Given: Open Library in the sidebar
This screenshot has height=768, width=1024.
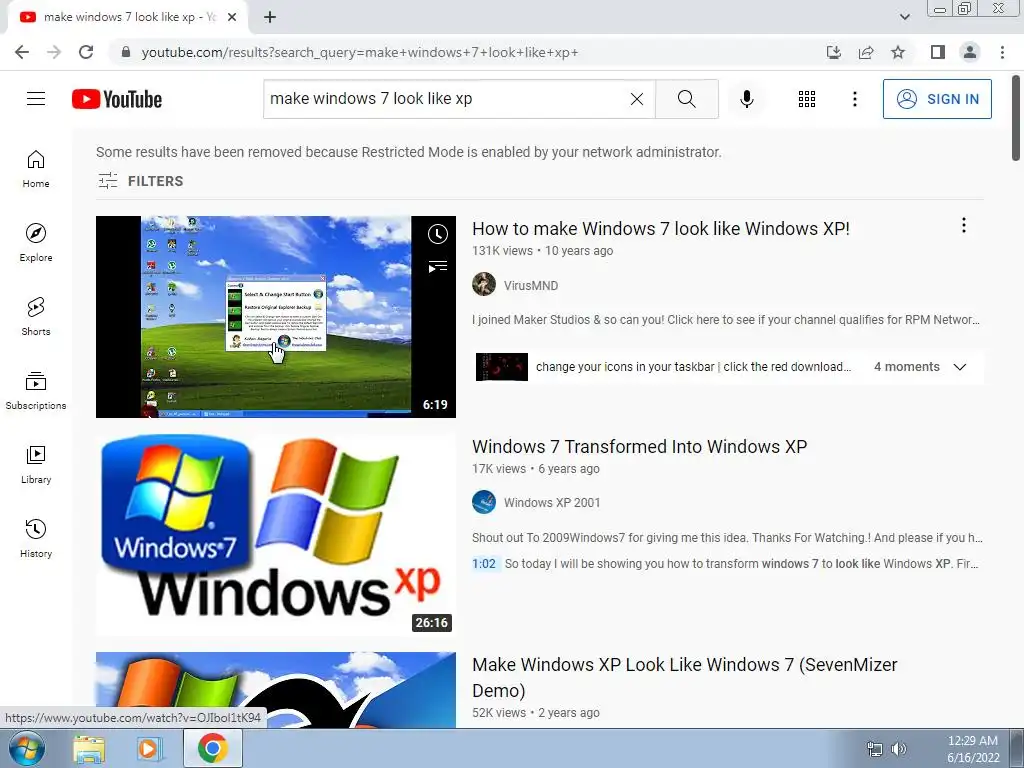Looking at the screenshot, I should [x=36, y=464].
